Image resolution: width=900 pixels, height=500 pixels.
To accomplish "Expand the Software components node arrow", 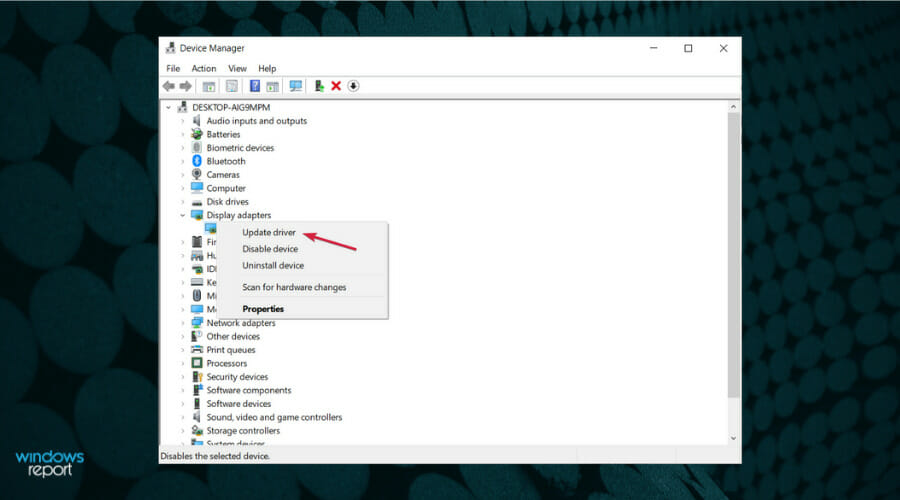I will (x=183, y=390).
